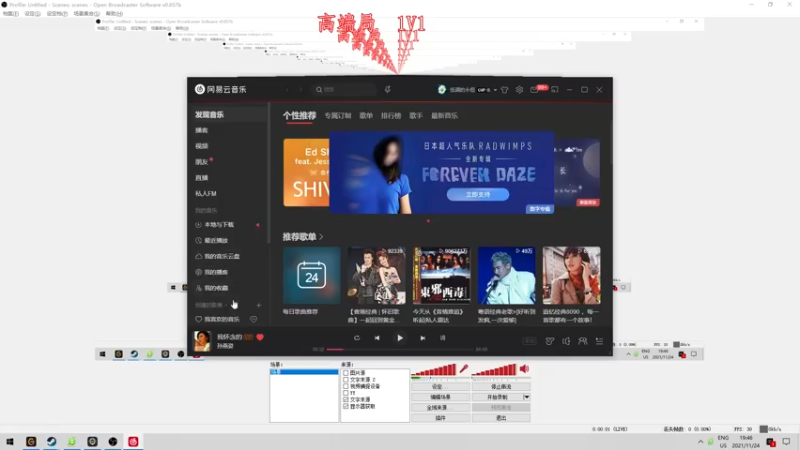Screen dimensions: 800x450
Task: Click the 立即支持 button on the banner
Action: pyautogui.click(x=478, y=194)
